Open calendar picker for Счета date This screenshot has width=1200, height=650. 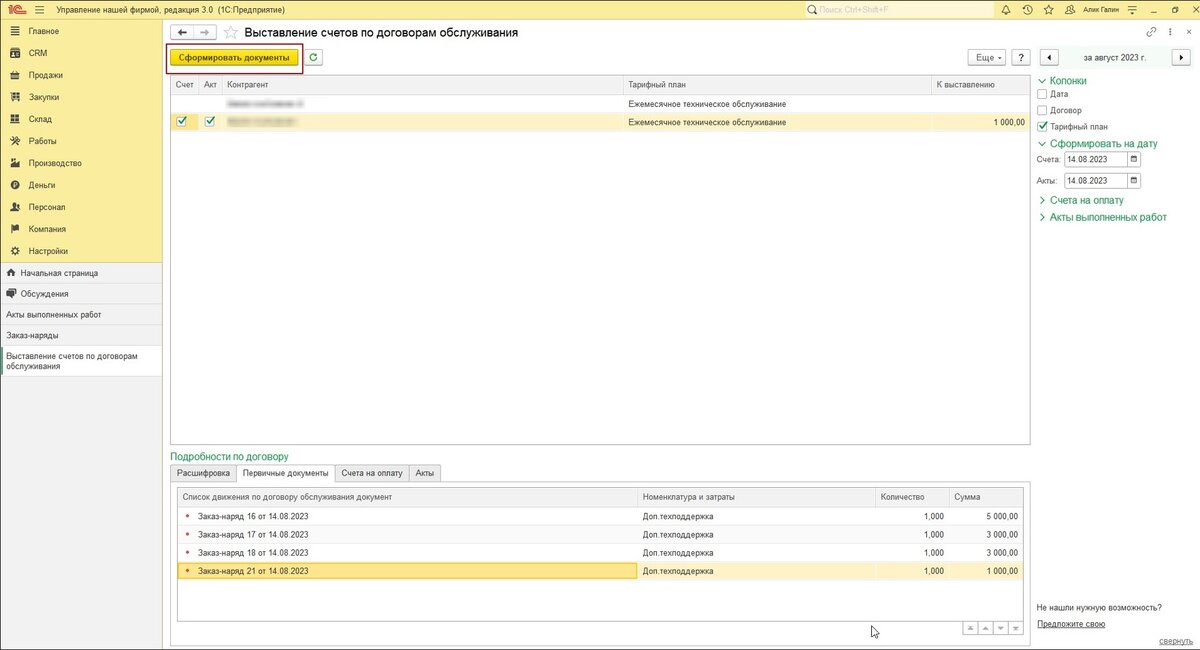(1133, 159)
